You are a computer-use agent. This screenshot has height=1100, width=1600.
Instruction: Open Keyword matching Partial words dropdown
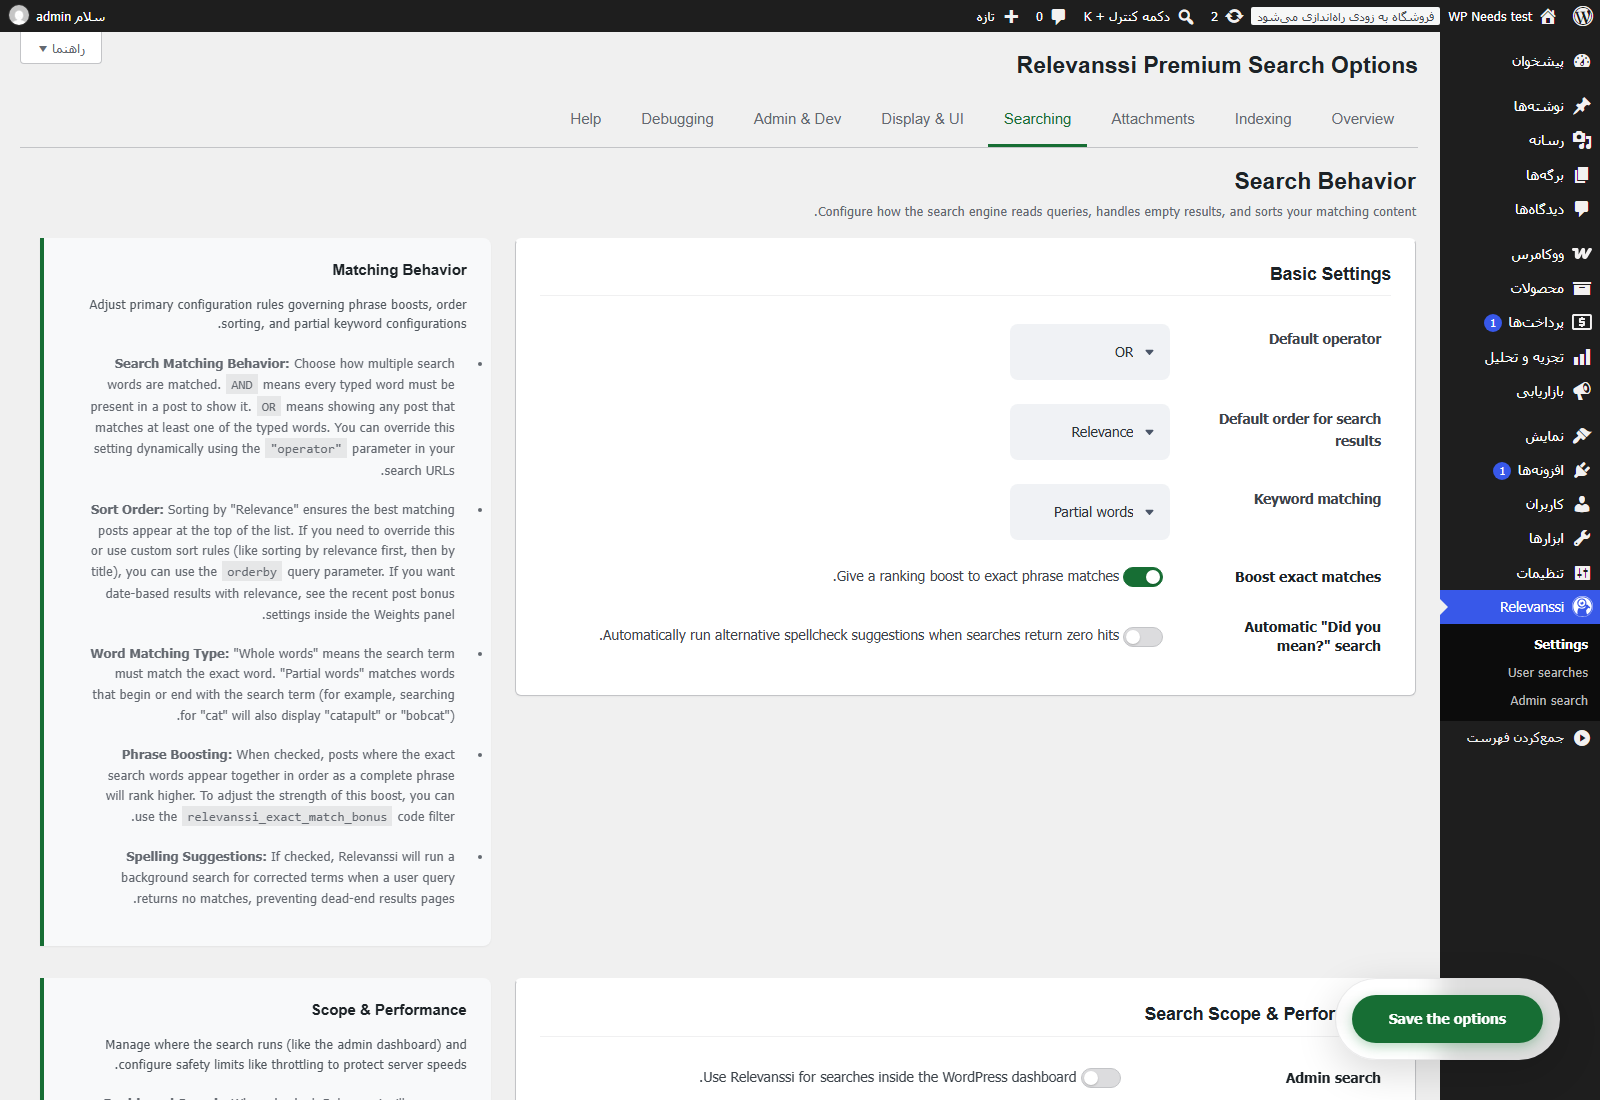click(x=1090, y=512)
